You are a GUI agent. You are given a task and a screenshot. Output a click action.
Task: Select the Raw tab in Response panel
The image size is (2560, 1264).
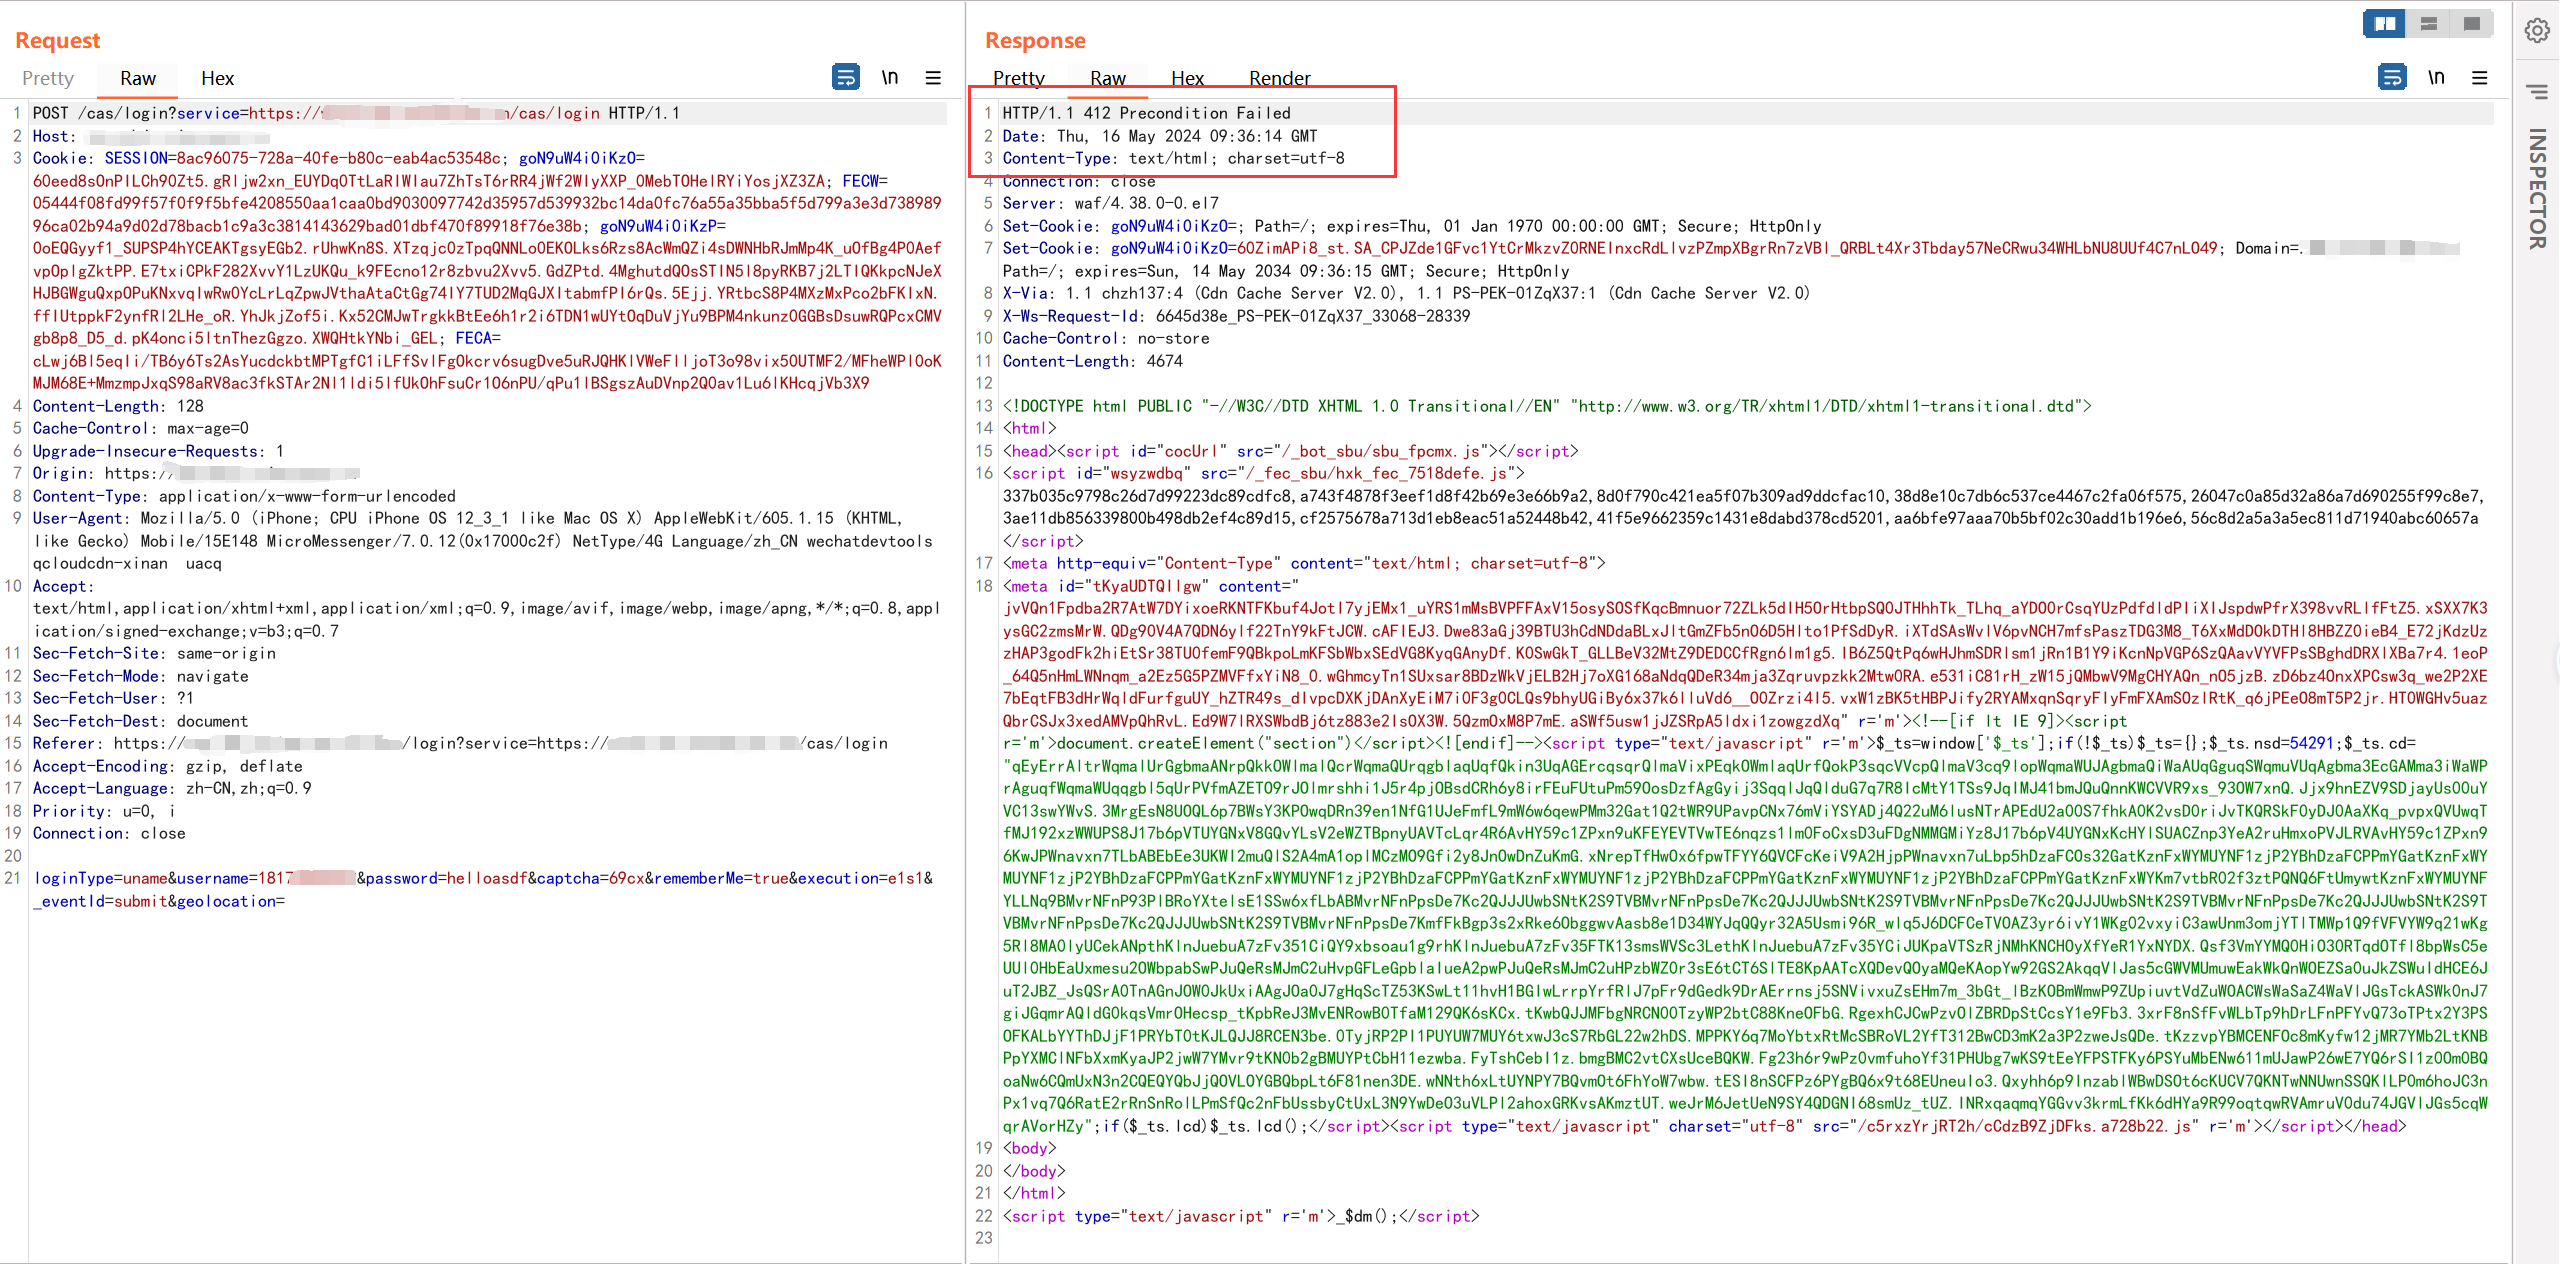(1107, 78)
